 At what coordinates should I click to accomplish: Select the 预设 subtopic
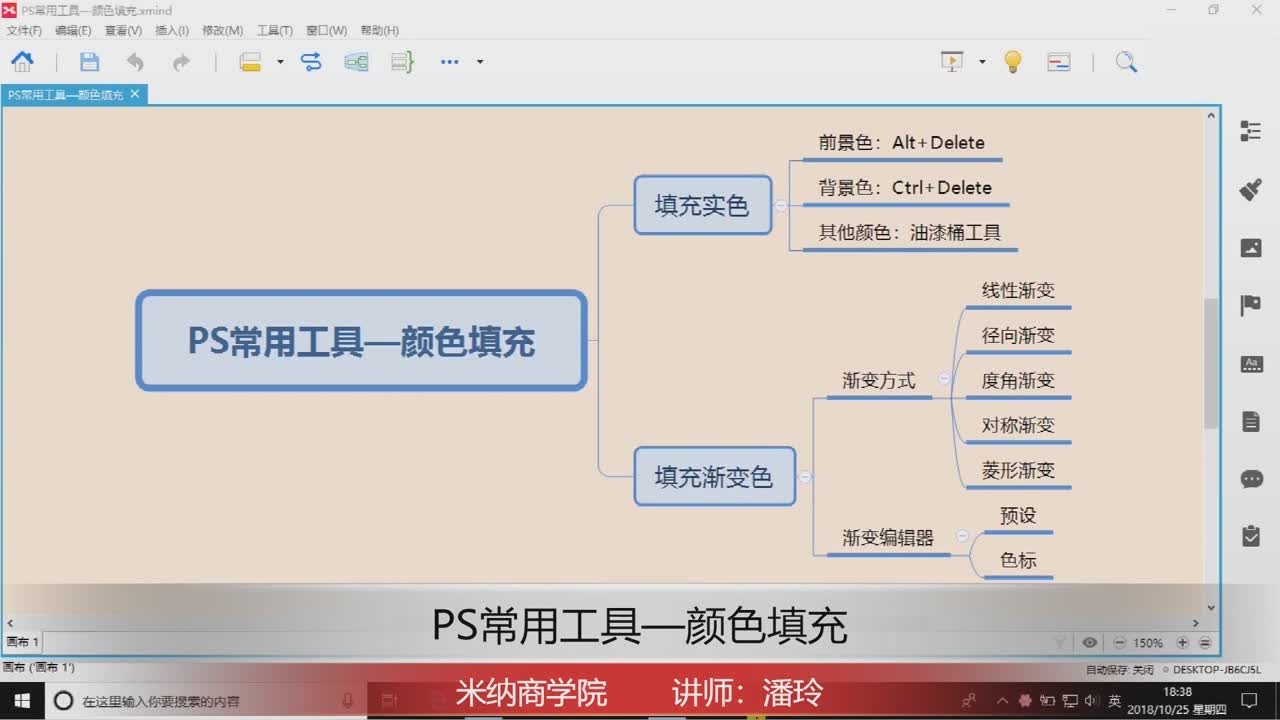(1018, 516)
